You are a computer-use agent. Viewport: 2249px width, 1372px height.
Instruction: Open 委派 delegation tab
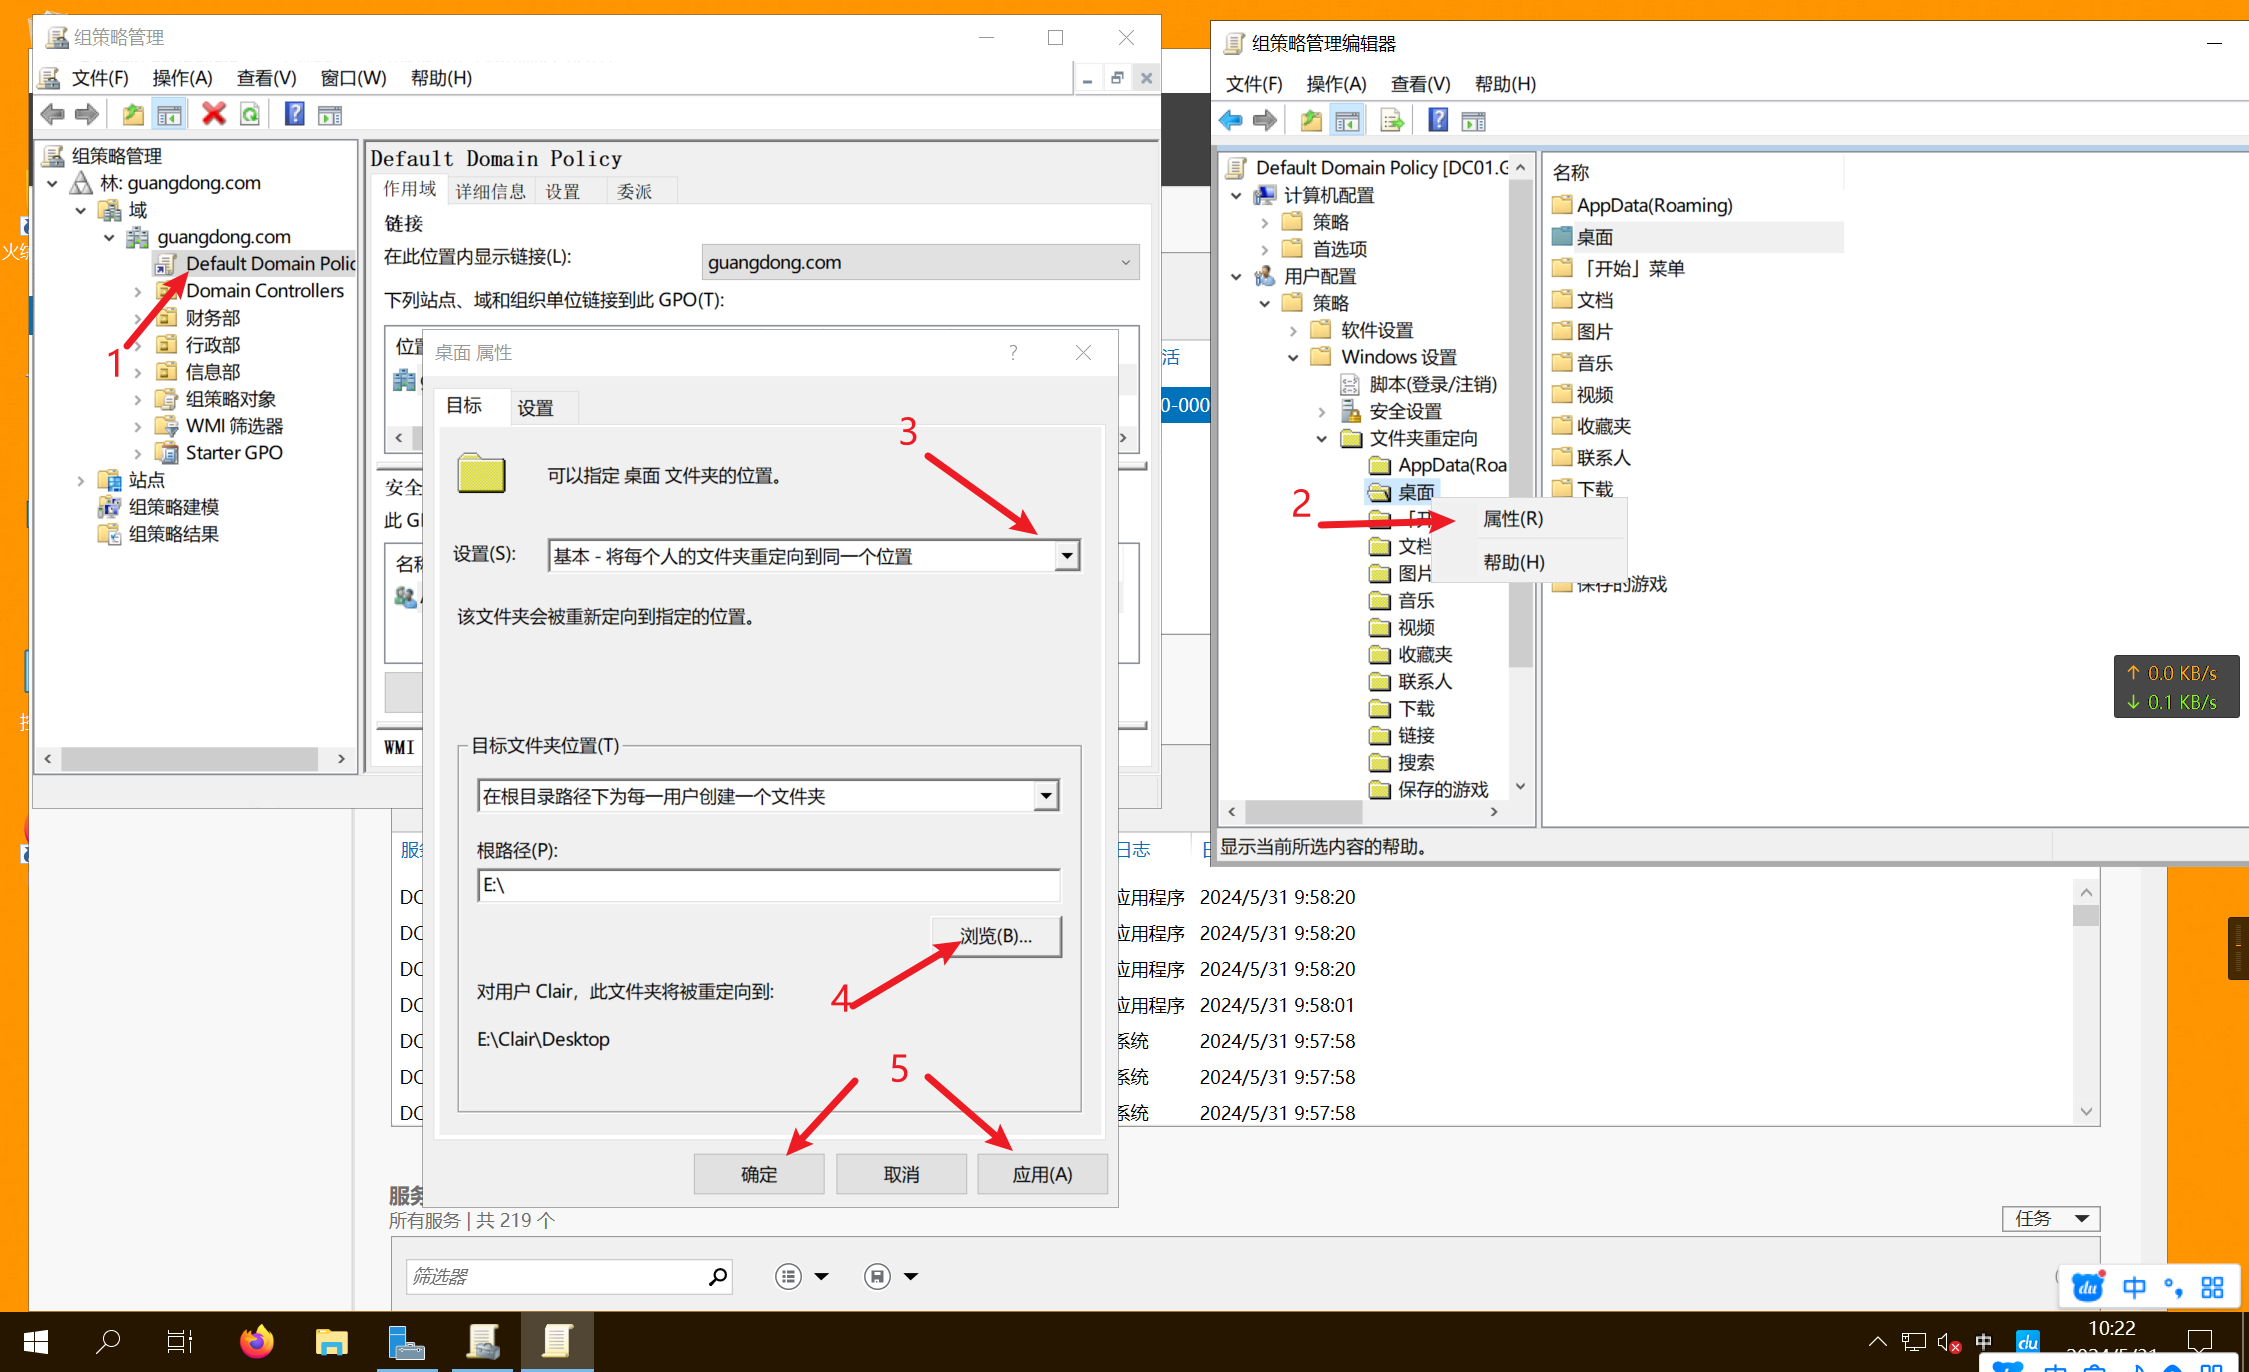(634, 191)
